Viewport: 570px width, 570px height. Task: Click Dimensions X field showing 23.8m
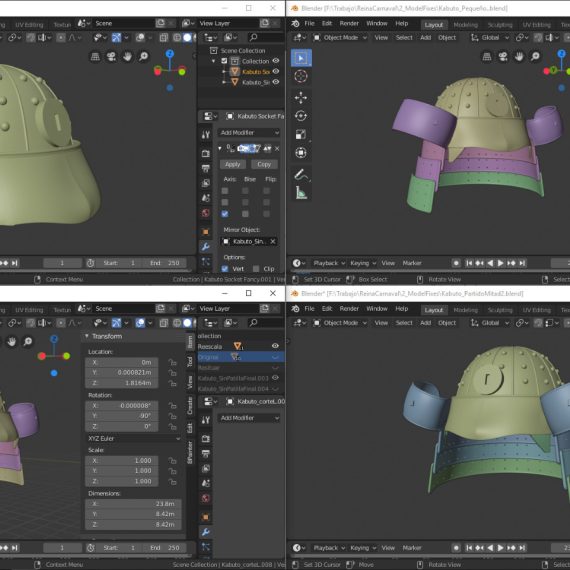click(x=133, y=504)
